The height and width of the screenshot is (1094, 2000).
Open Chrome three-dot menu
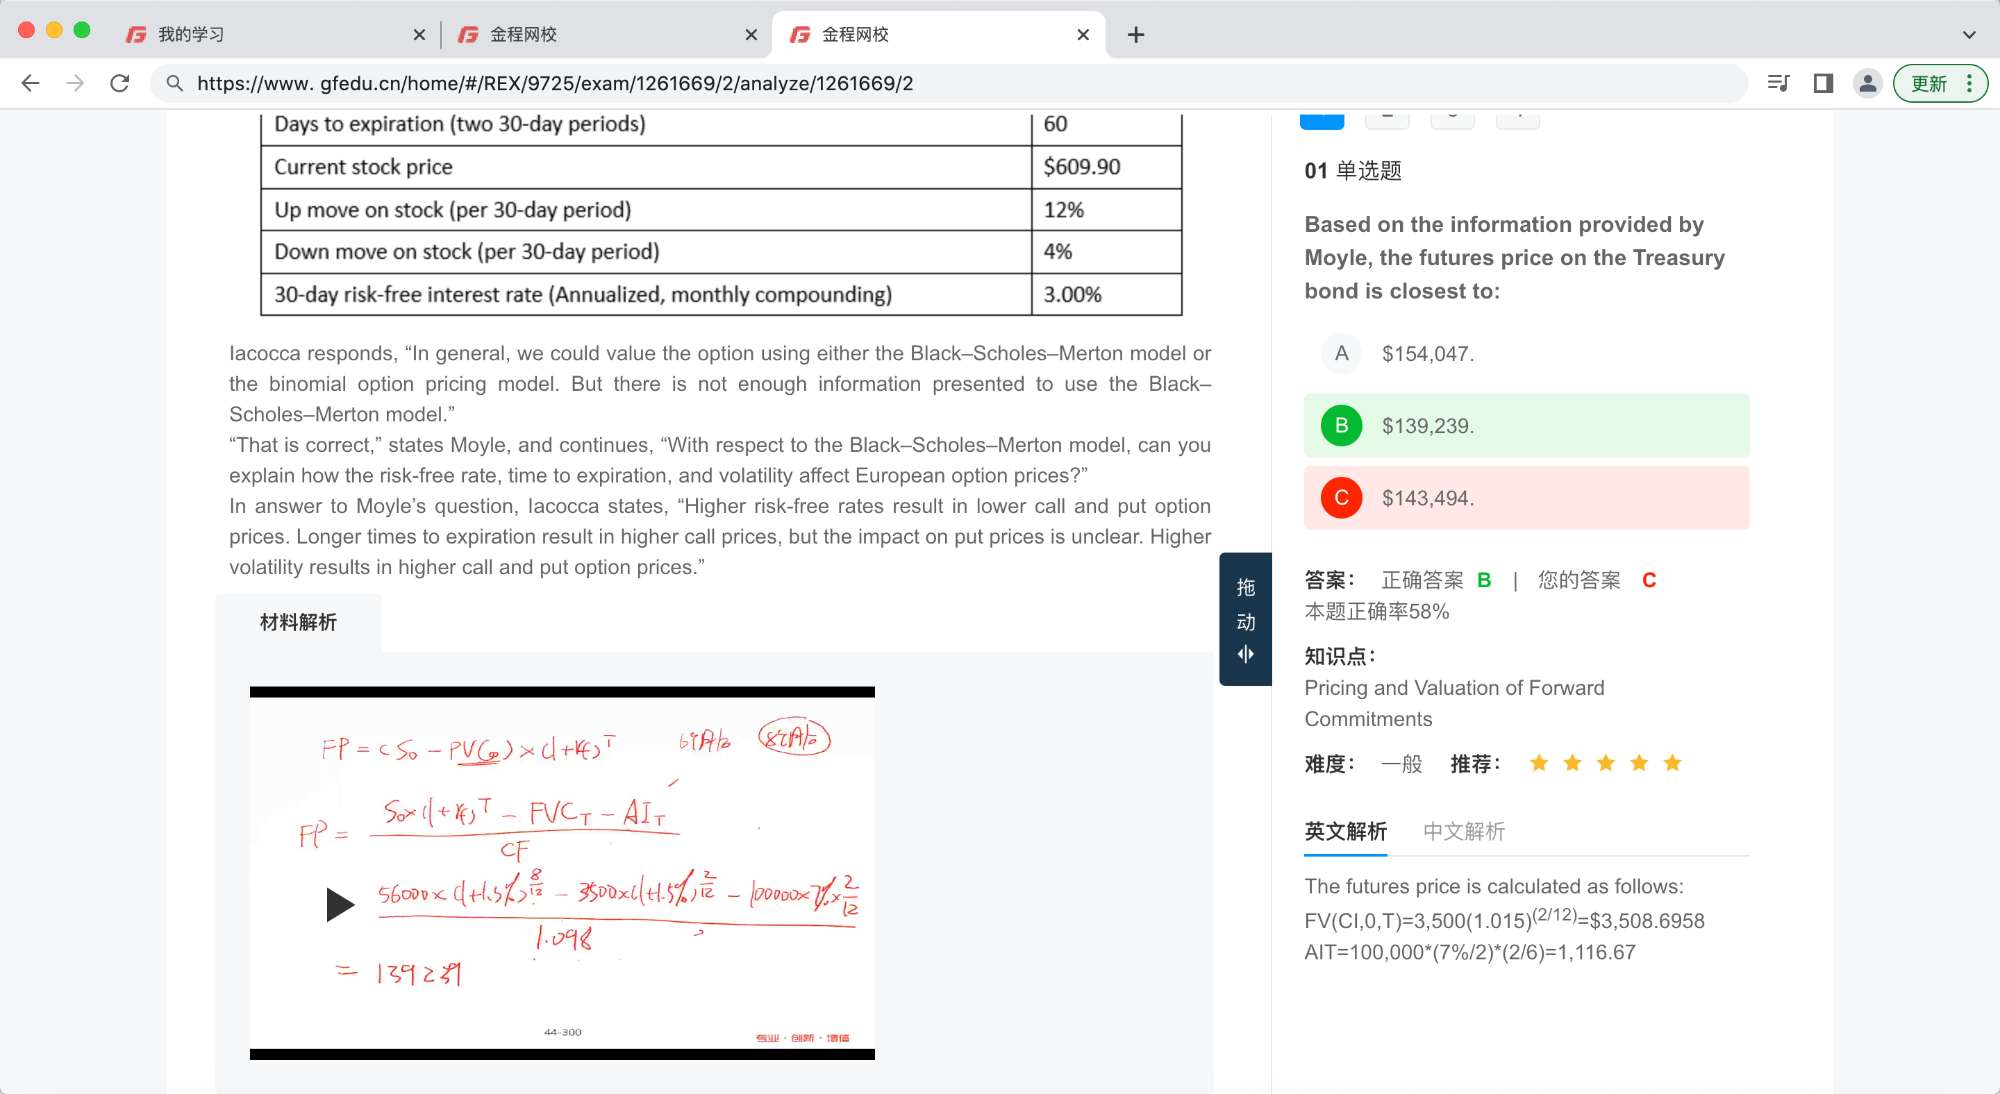tap(1969, 83)
